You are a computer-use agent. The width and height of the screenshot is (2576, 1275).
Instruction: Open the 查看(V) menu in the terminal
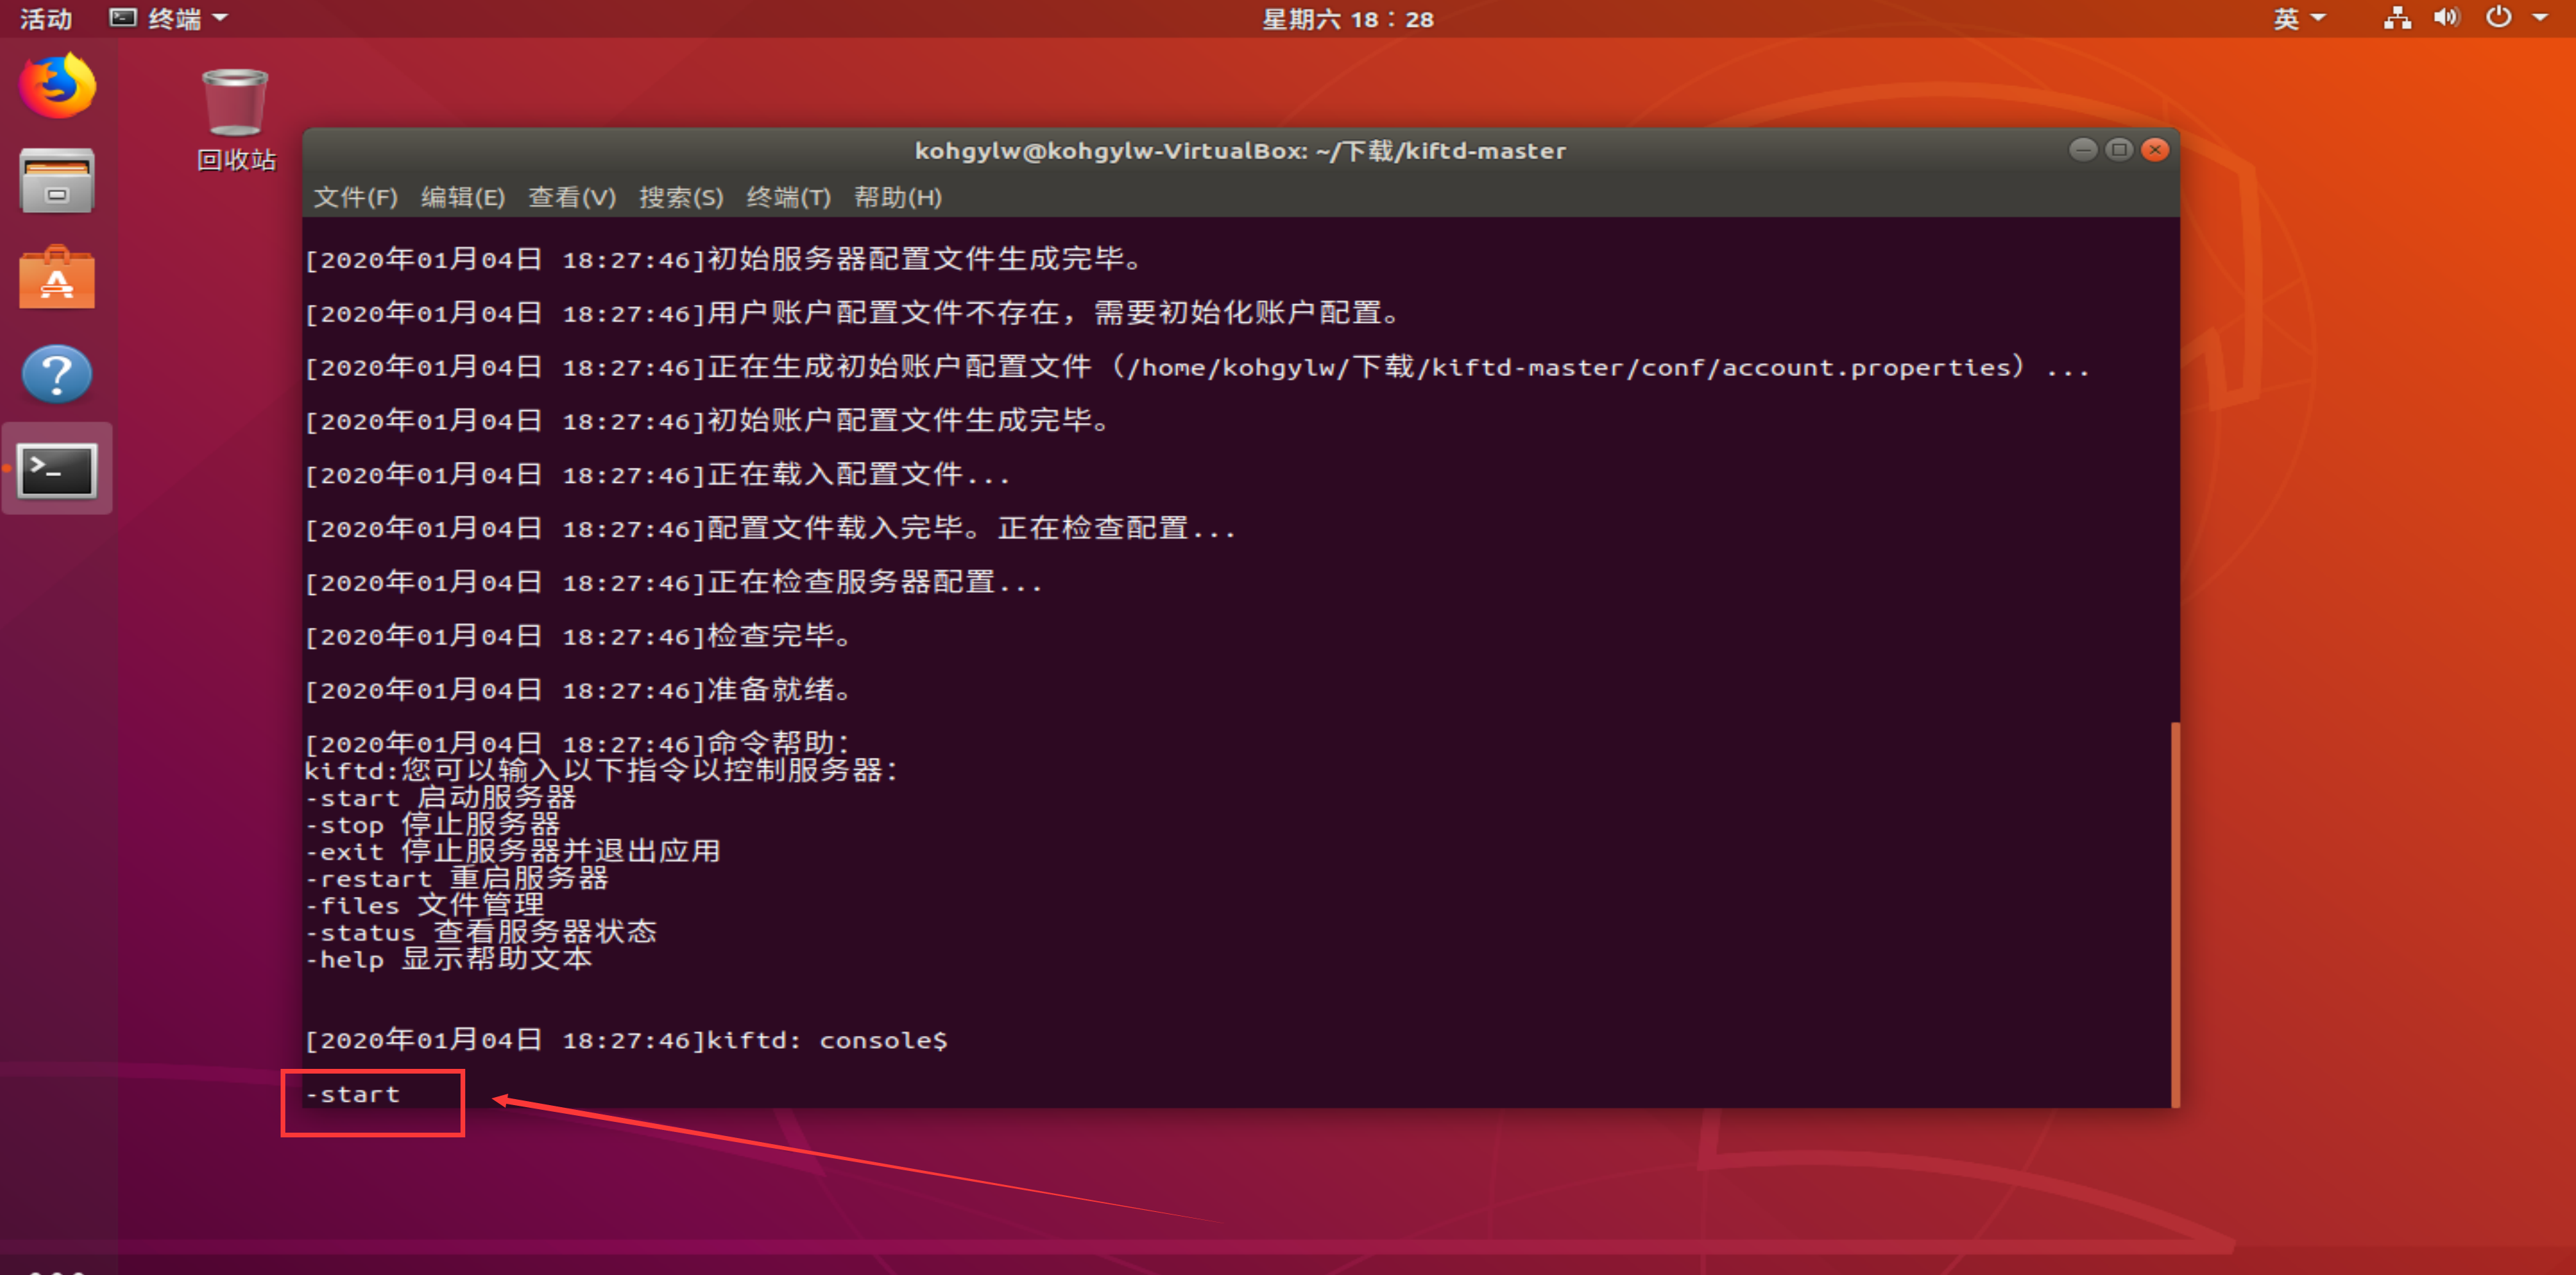571,197
